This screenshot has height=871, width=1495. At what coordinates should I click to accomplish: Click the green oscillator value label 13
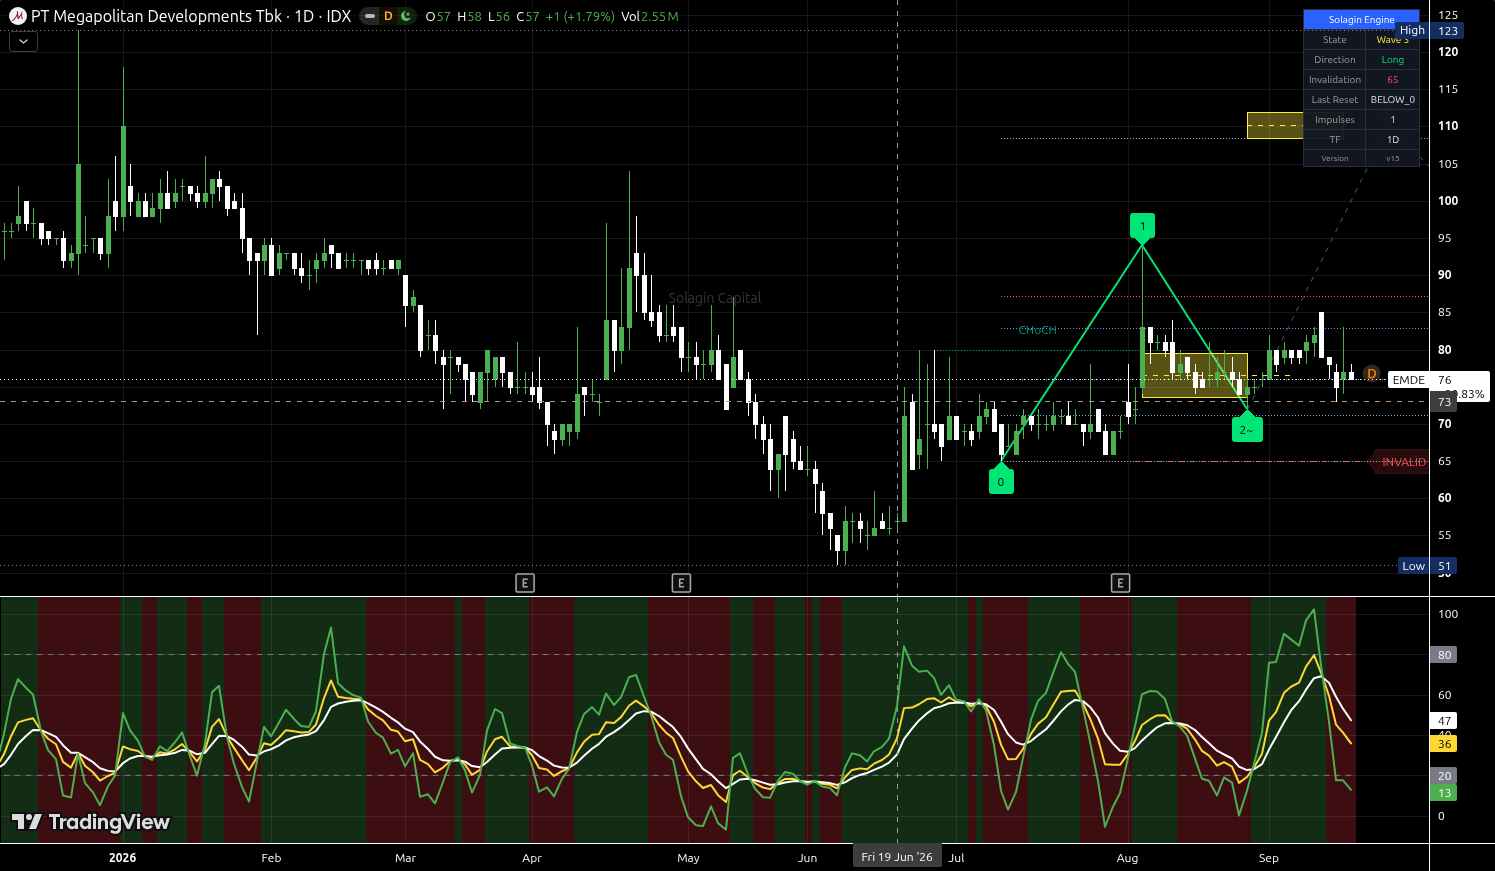pyautogui.click(x=1444, y=793)
